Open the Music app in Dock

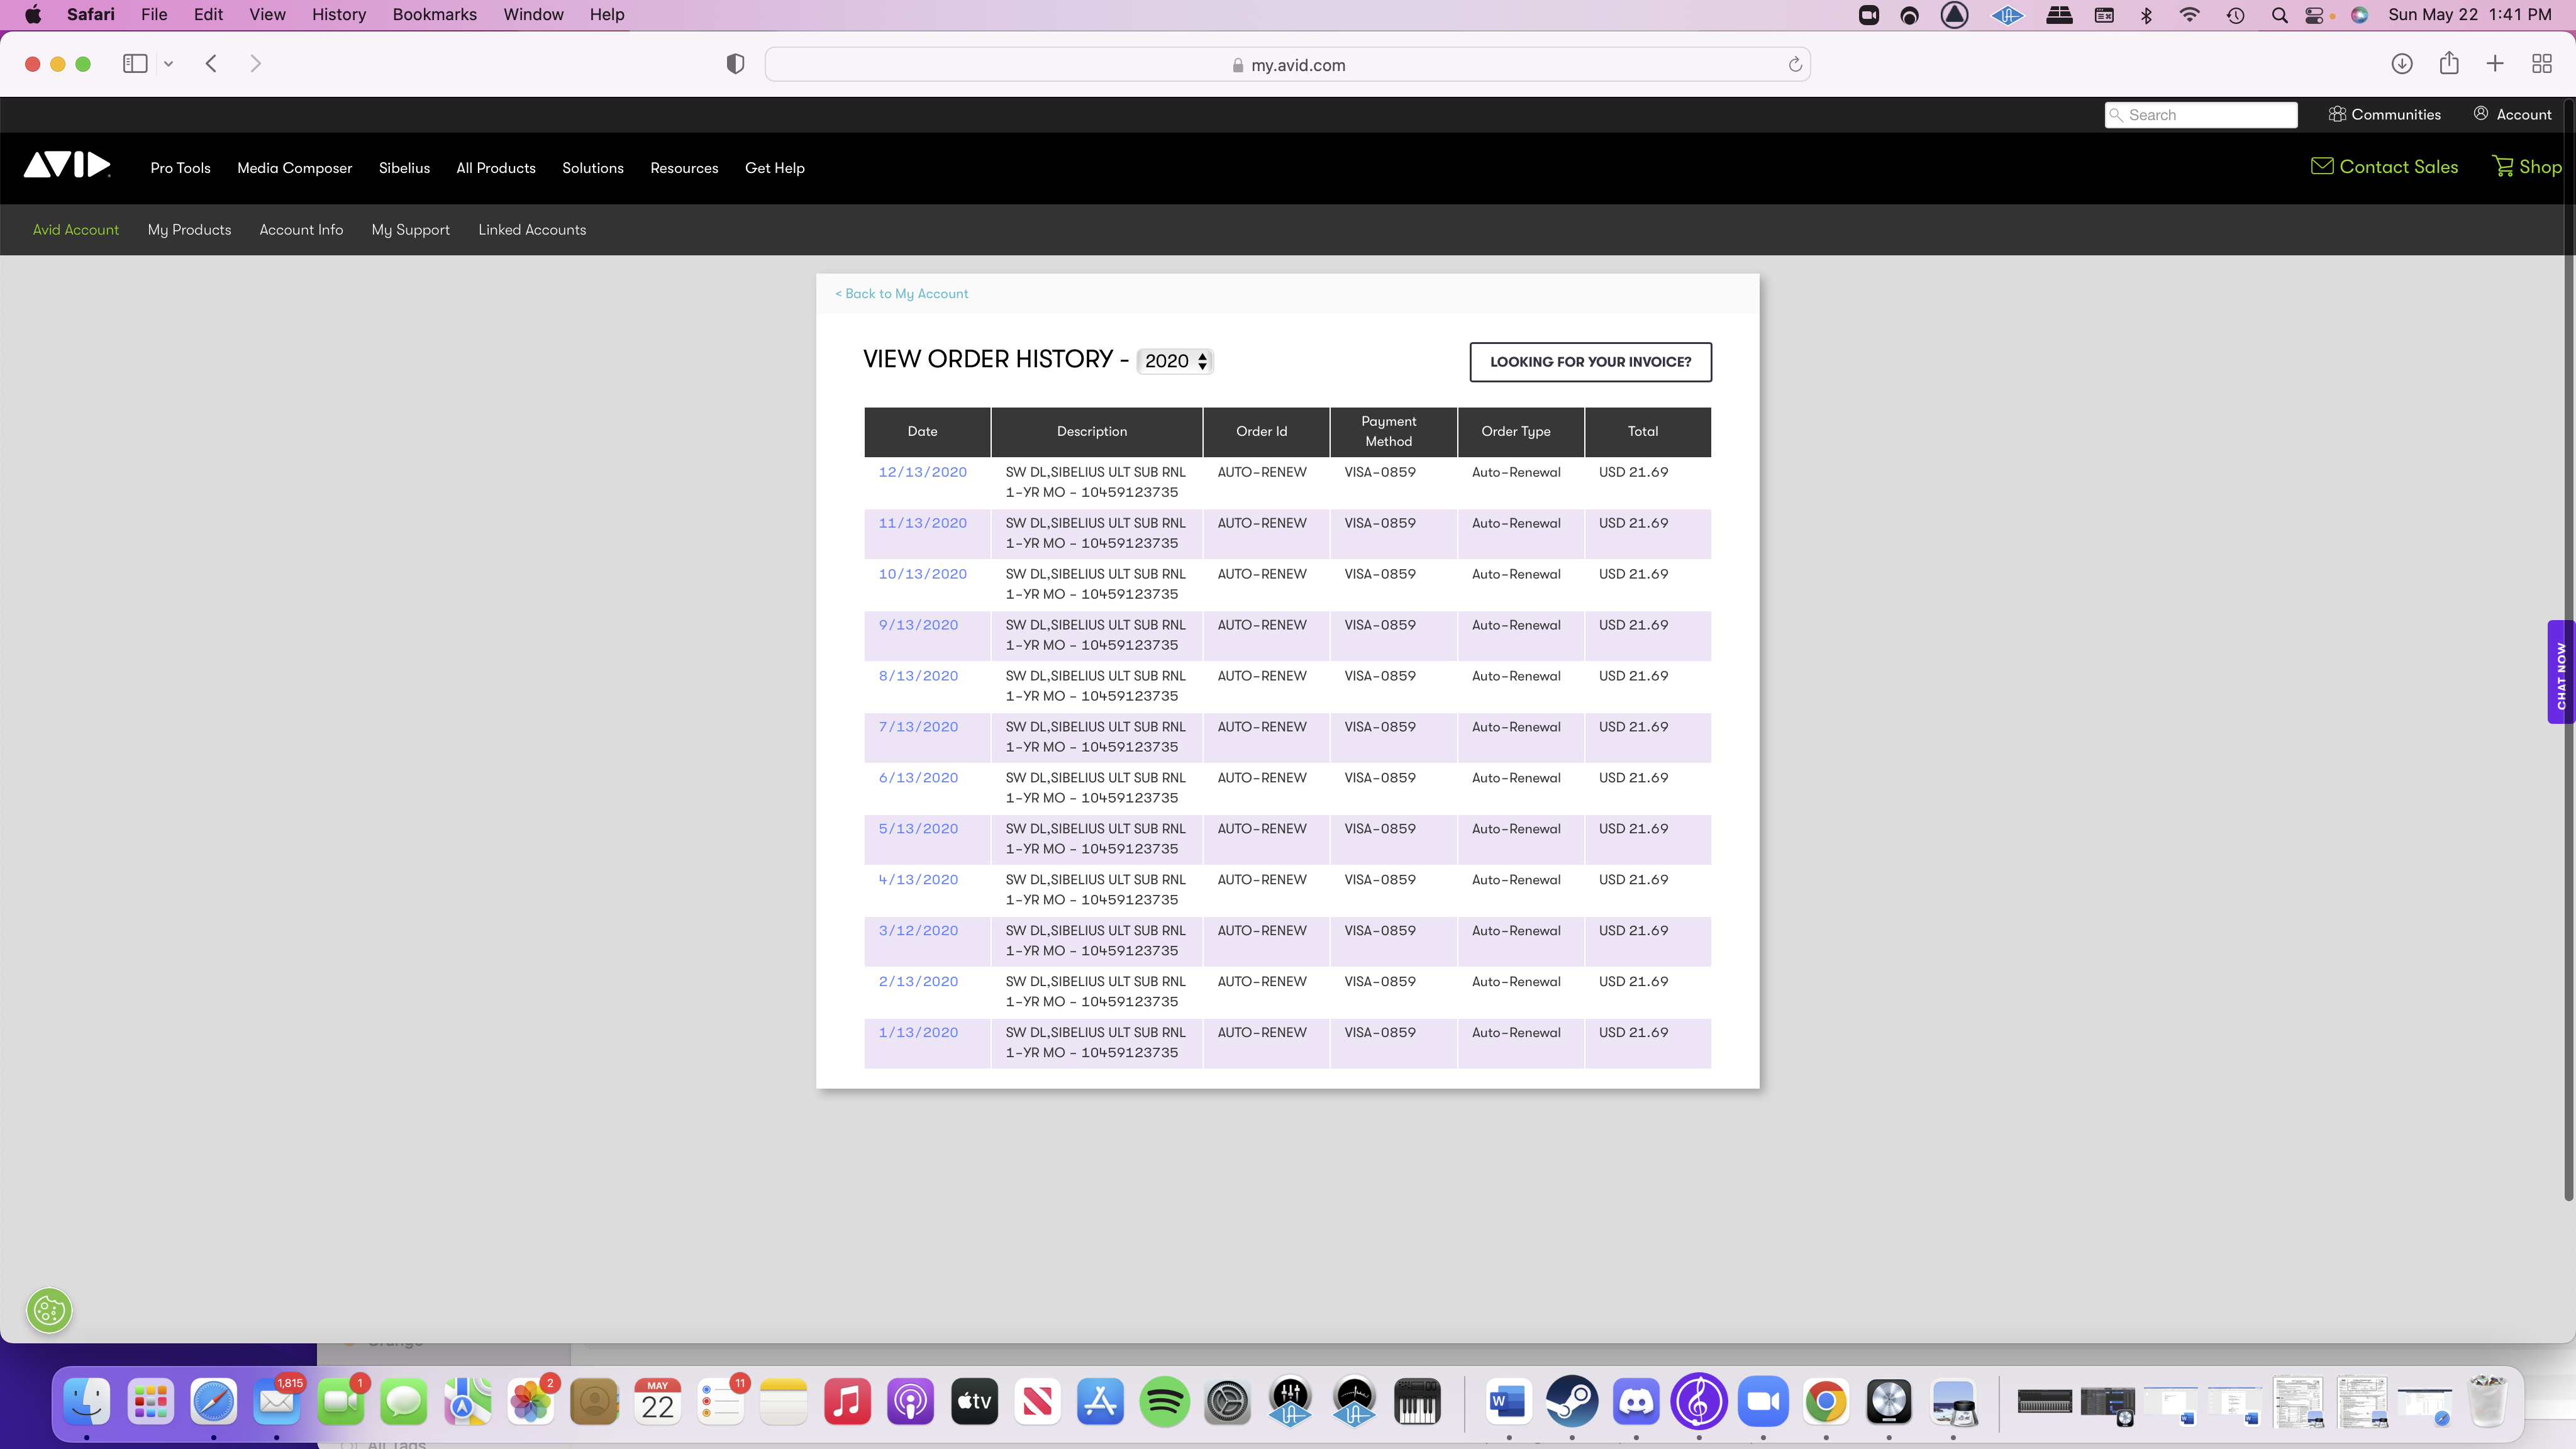[847, 1402]
